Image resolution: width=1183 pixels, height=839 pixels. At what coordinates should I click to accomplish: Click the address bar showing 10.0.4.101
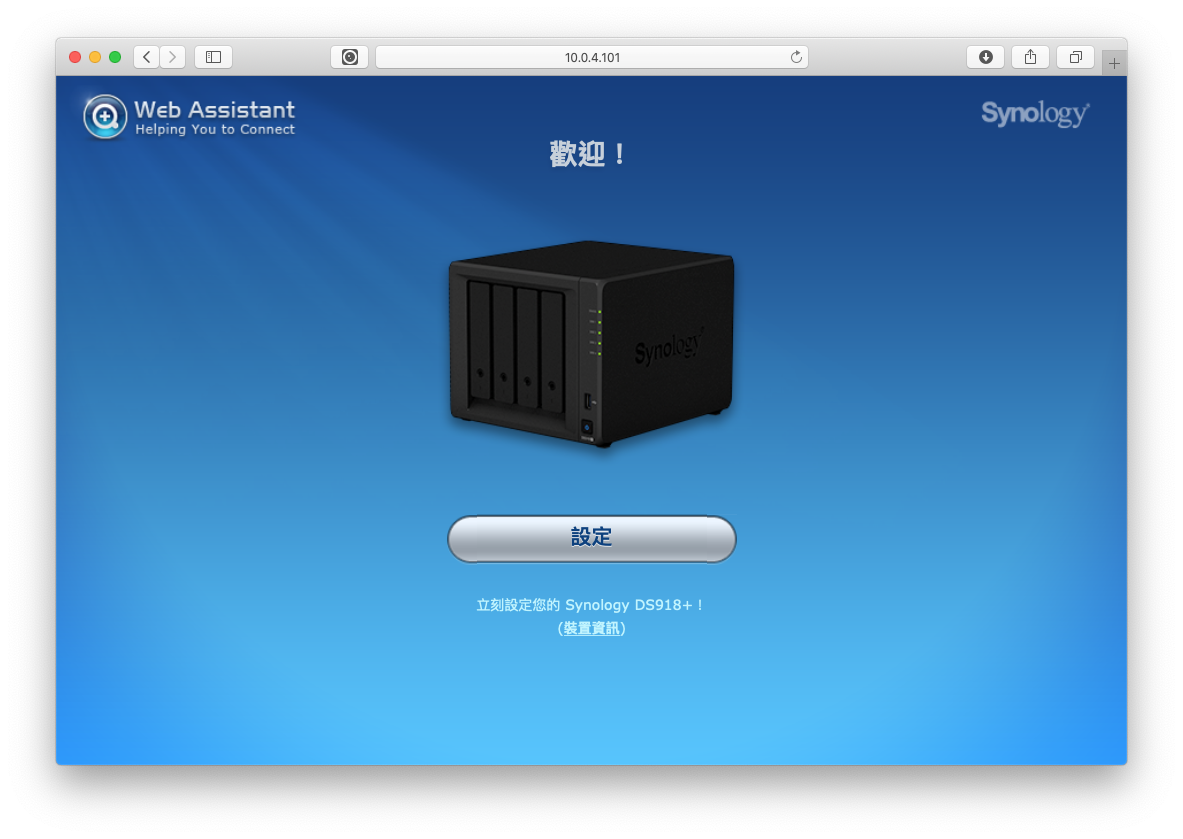(592, 57)
